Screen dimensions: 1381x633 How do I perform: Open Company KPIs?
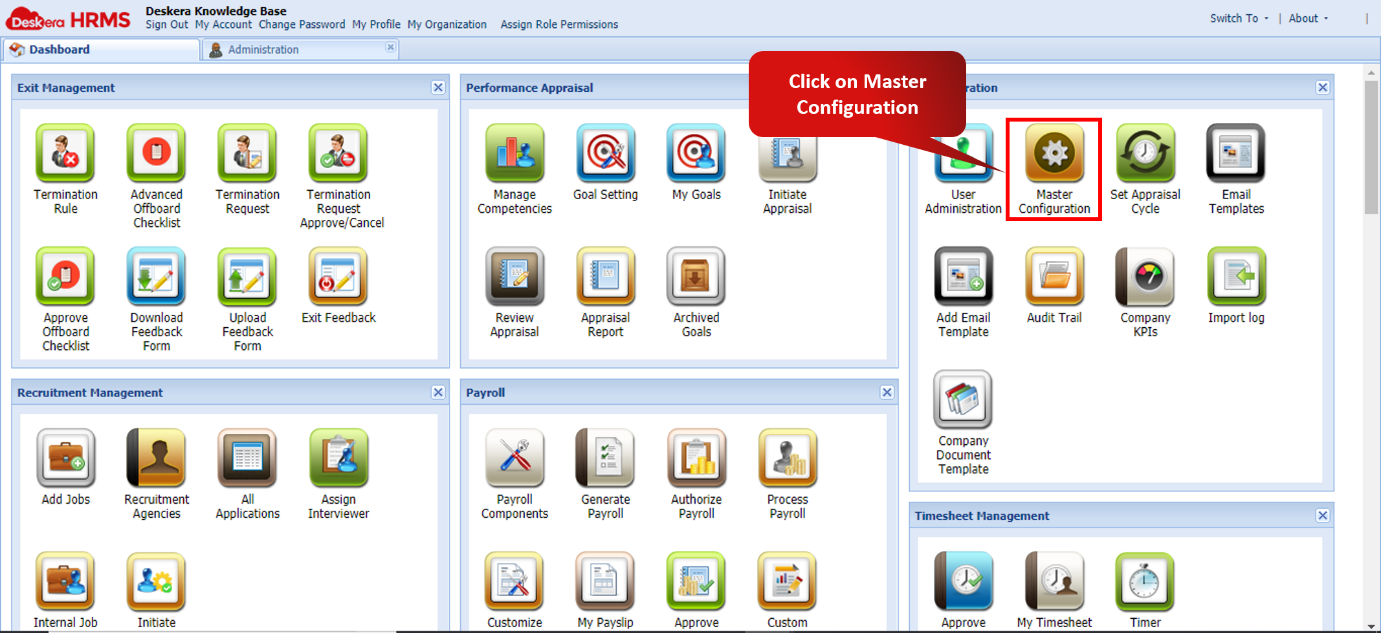pyautogui.click(x=1144, y=278)
